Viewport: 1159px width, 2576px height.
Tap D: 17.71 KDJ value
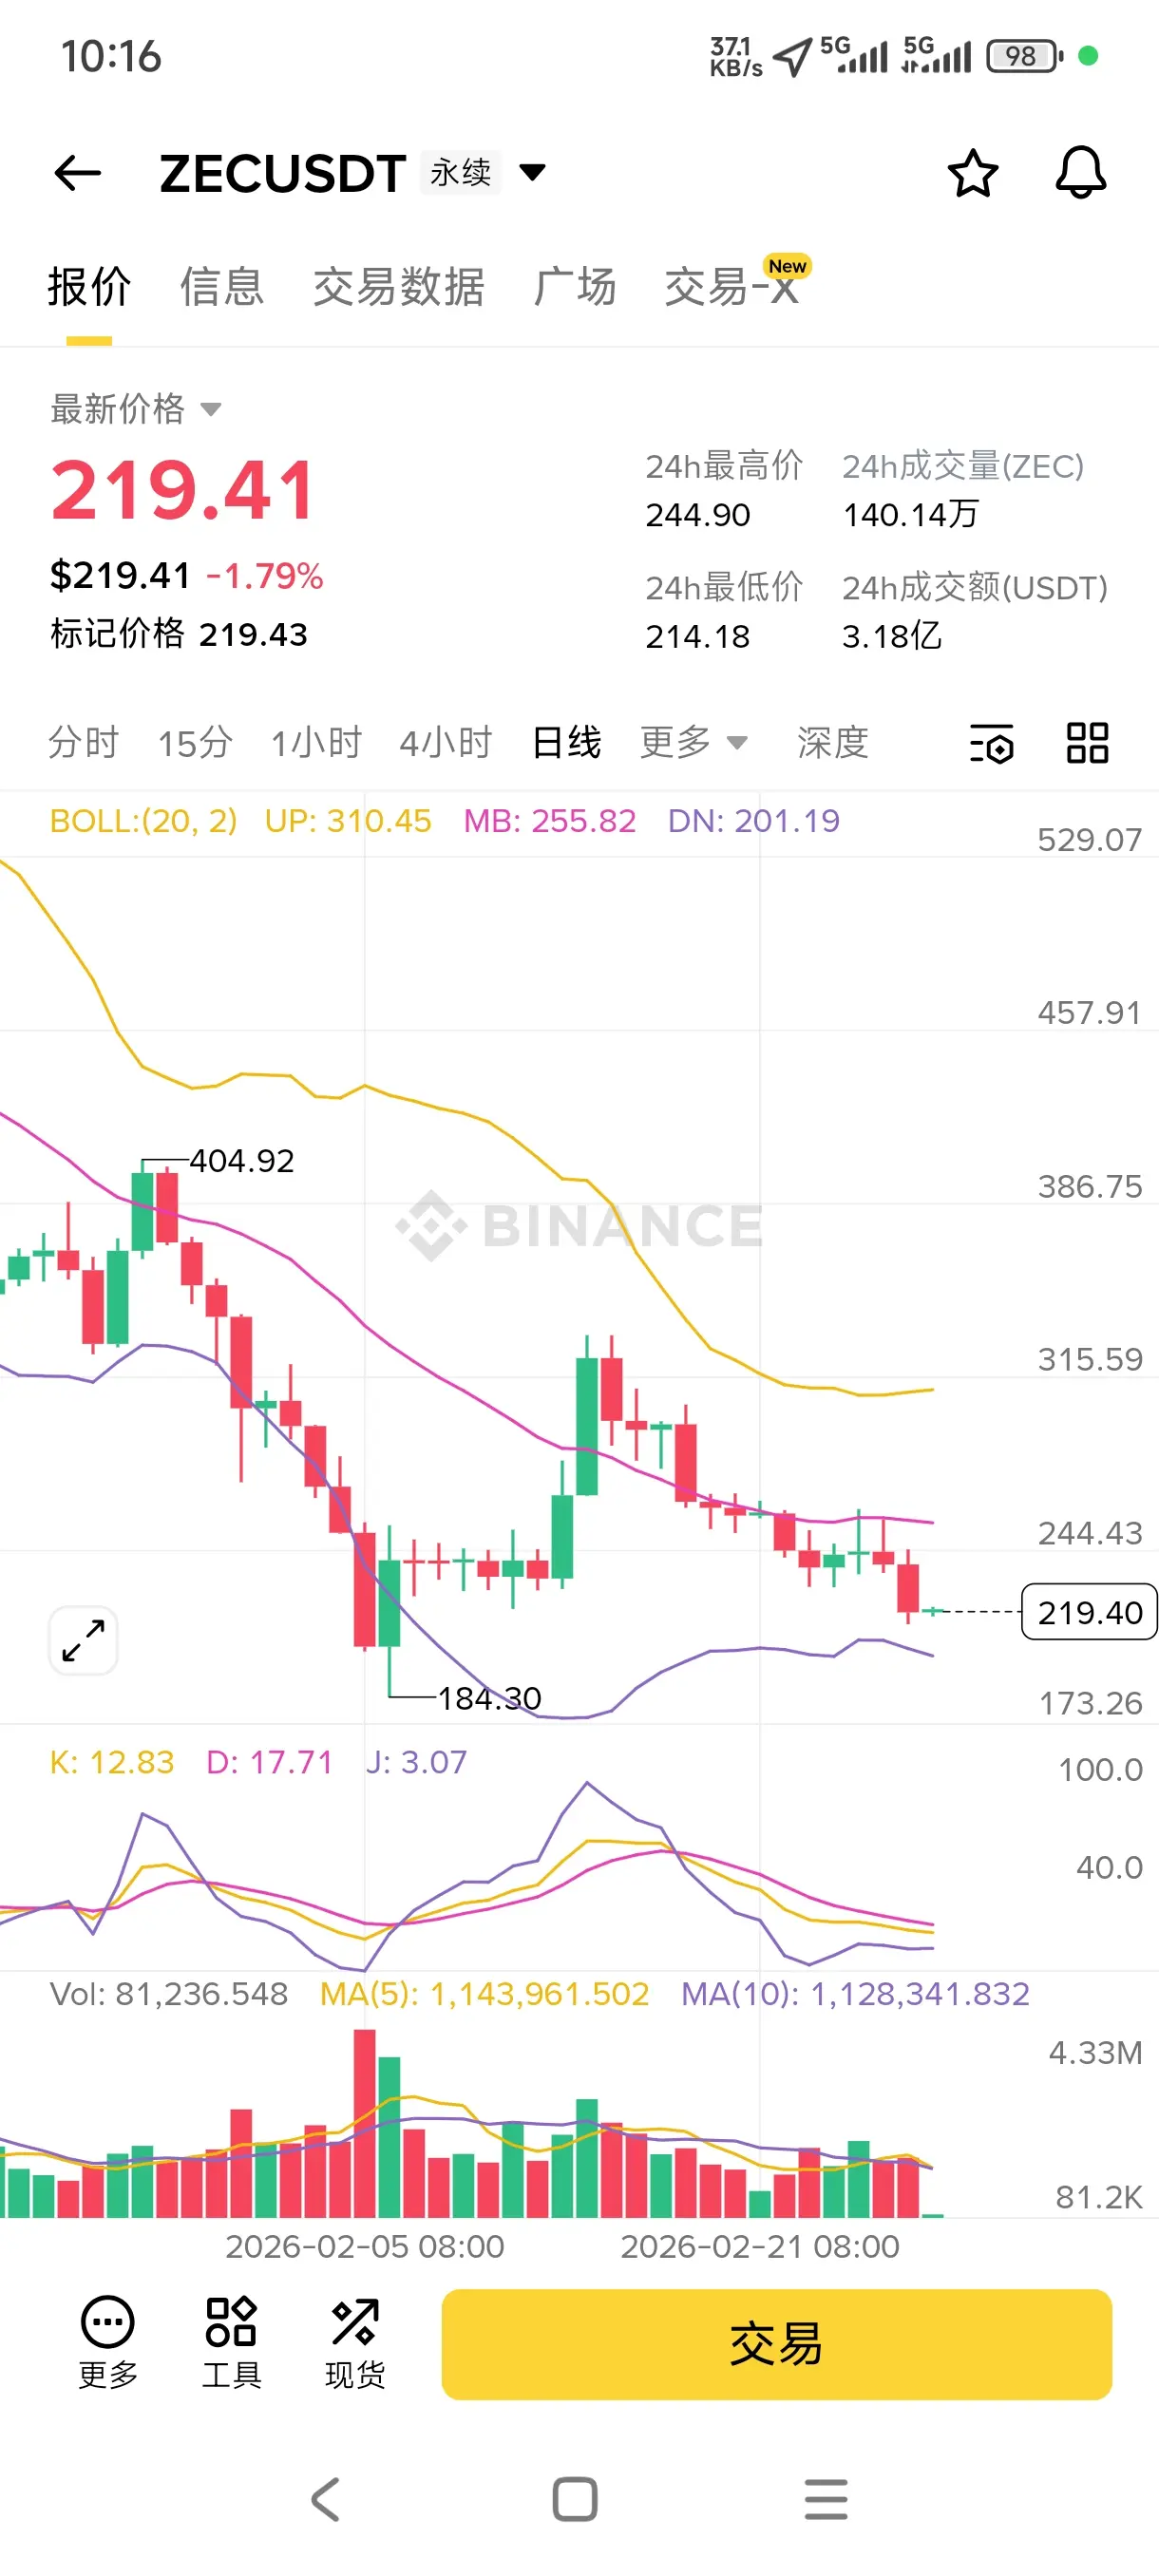pos(269,1762)
